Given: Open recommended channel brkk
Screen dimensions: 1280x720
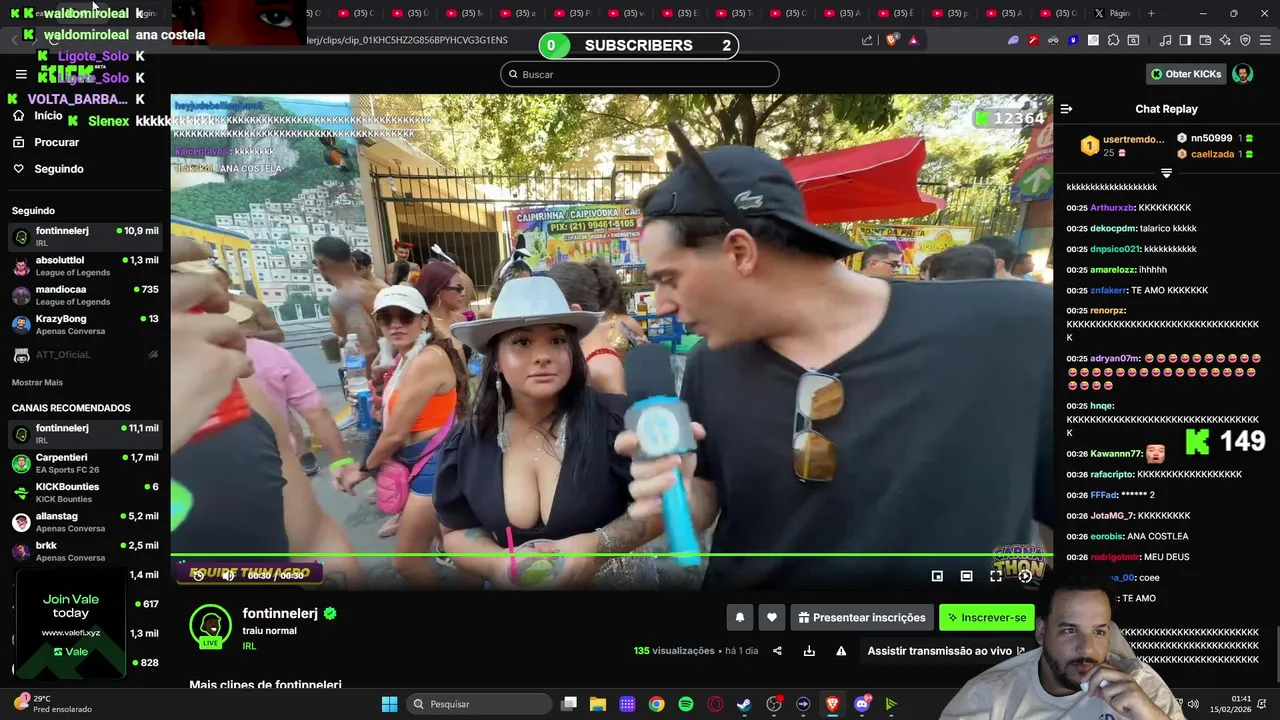Looking at the screenshot, I should [x=85, y=551].
